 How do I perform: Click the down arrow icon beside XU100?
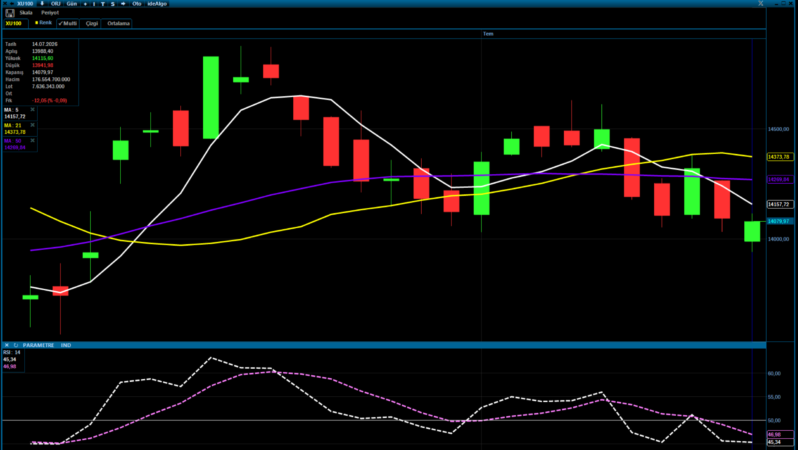[42, 4]
